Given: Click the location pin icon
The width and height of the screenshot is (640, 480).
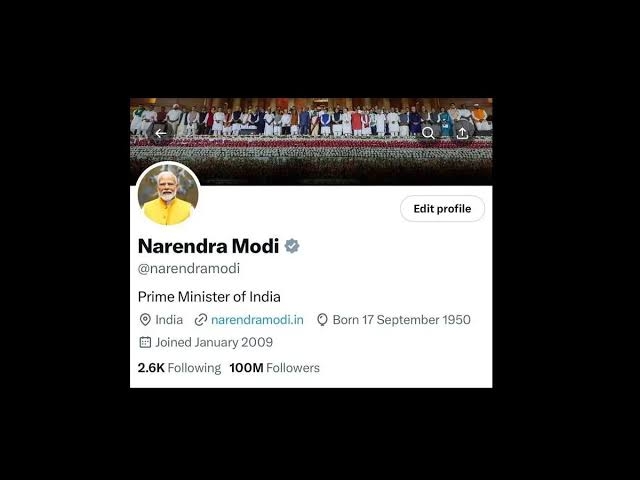Looking at the screenshot, I should click(145, 320).
